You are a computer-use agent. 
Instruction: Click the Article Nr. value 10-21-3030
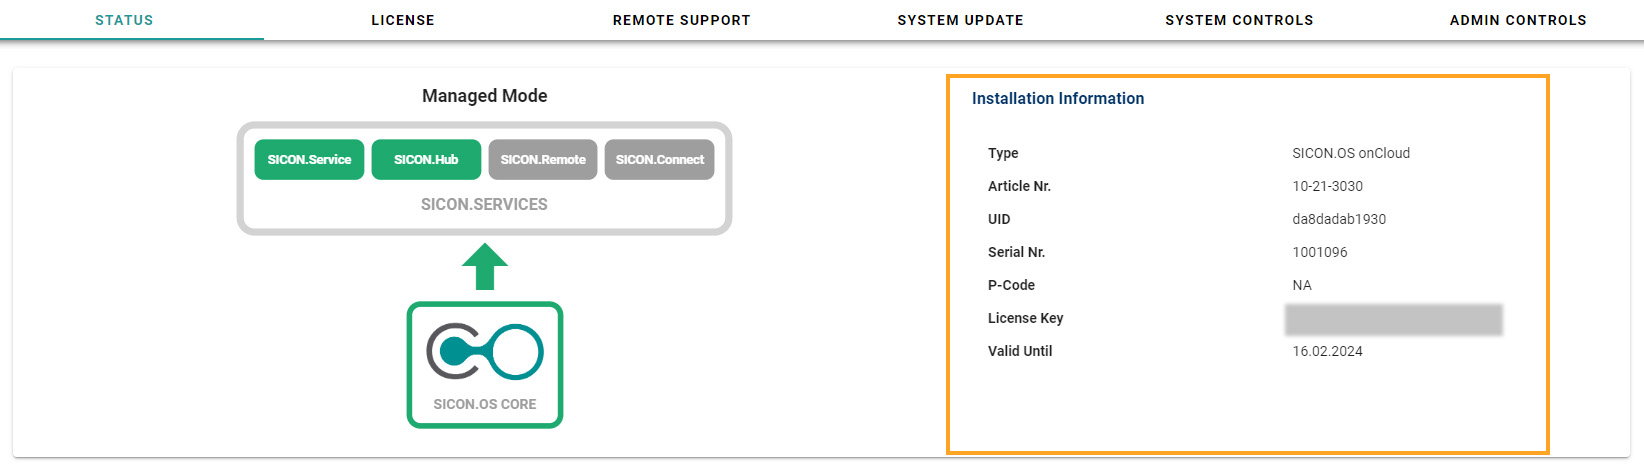click(1327, 186)
